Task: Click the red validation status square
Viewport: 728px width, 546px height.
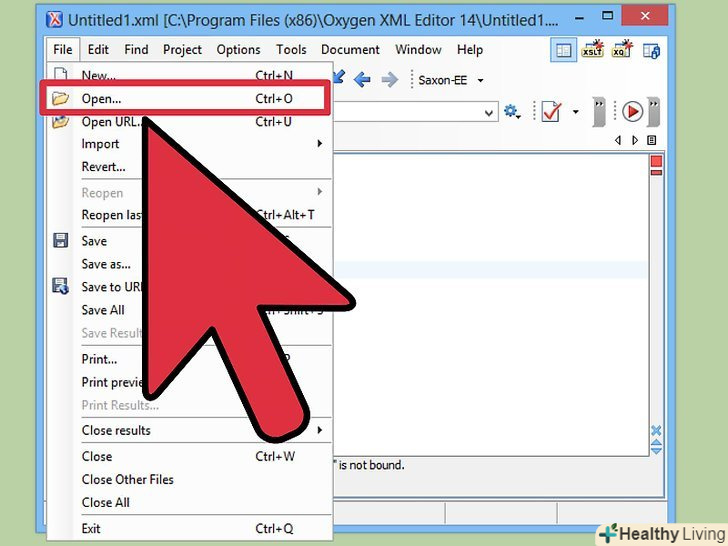Action: (656, 161)
